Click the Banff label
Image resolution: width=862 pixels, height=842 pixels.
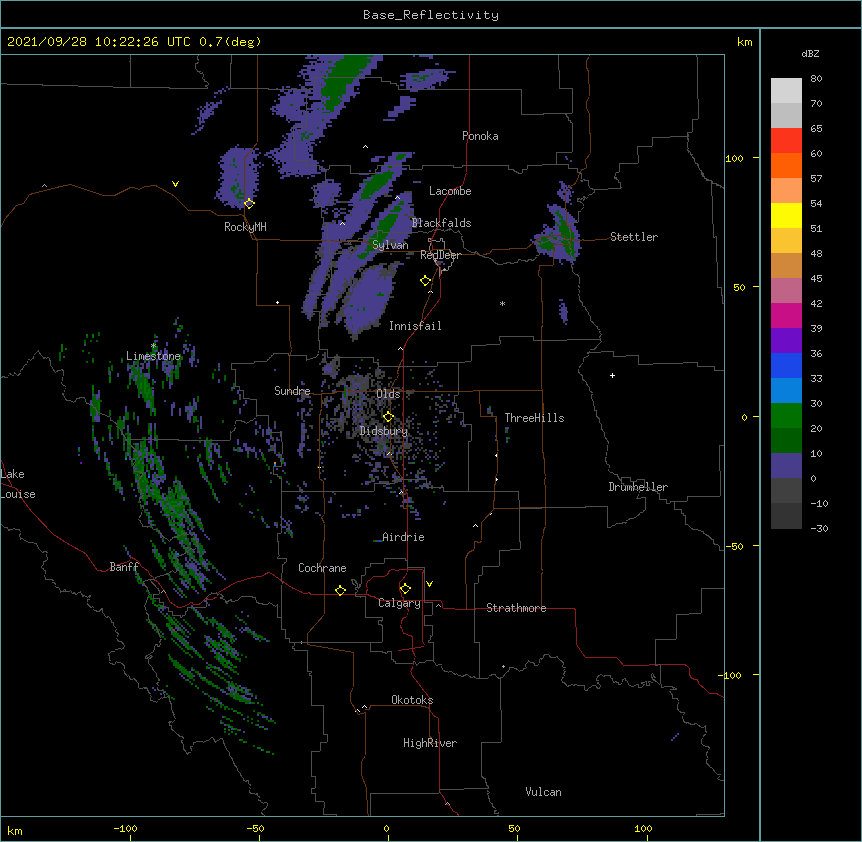click(x=124, y=567)
